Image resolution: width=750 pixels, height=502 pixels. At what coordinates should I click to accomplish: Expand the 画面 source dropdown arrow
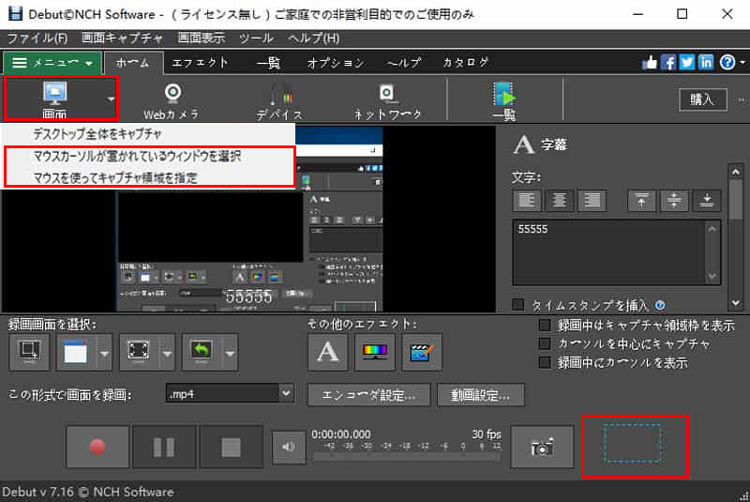(x=111, y=99)
